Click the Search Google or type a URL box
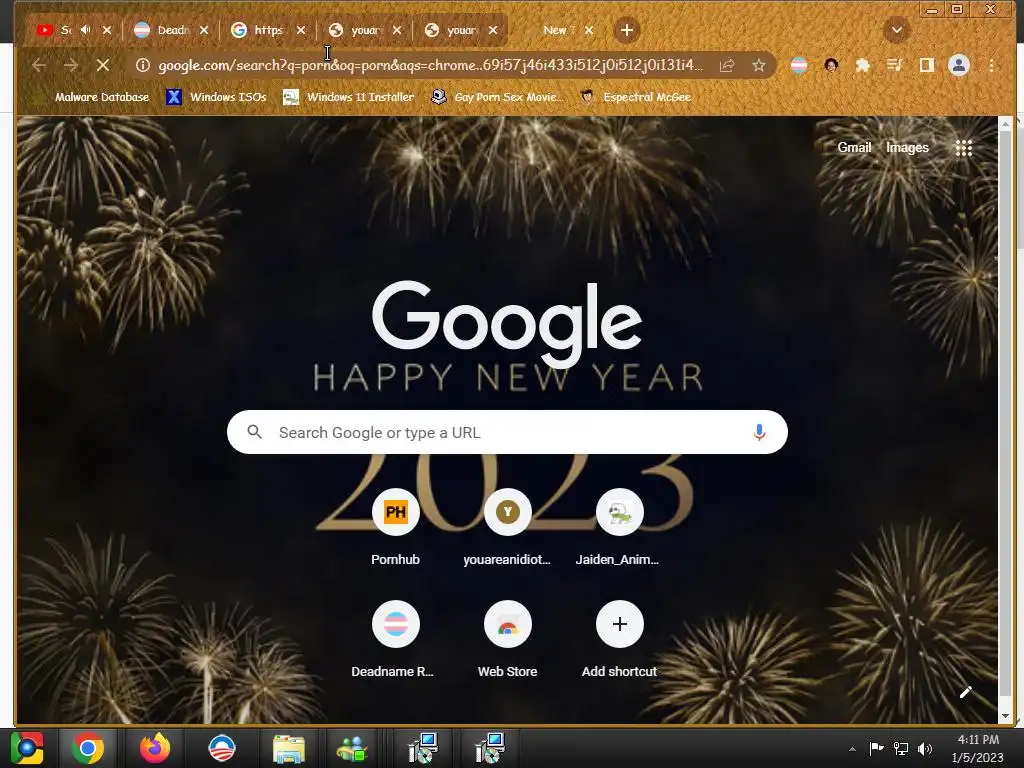1024x768 pixels. (507, 432)
